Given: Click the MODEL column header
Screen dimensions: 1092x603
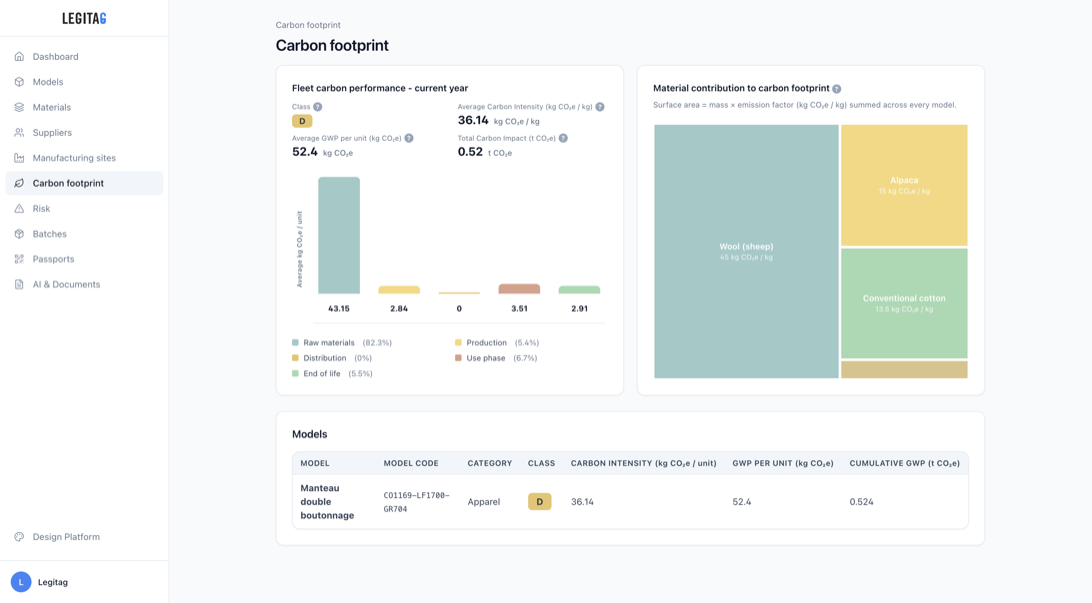Looking at the screenshot, I should click(315, 463).
